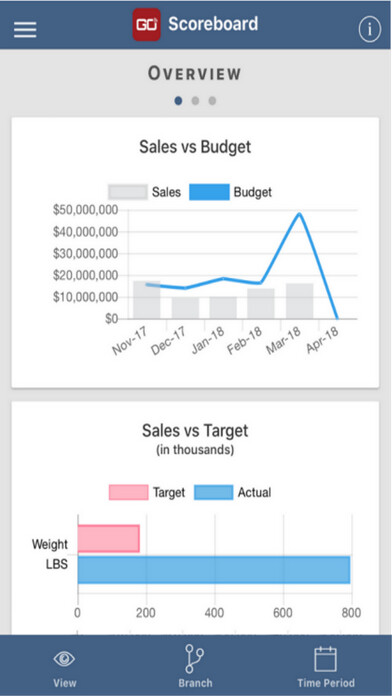Select the first page indicator dot
This screenshot has width=392, height=696.
tap(178, 101)
